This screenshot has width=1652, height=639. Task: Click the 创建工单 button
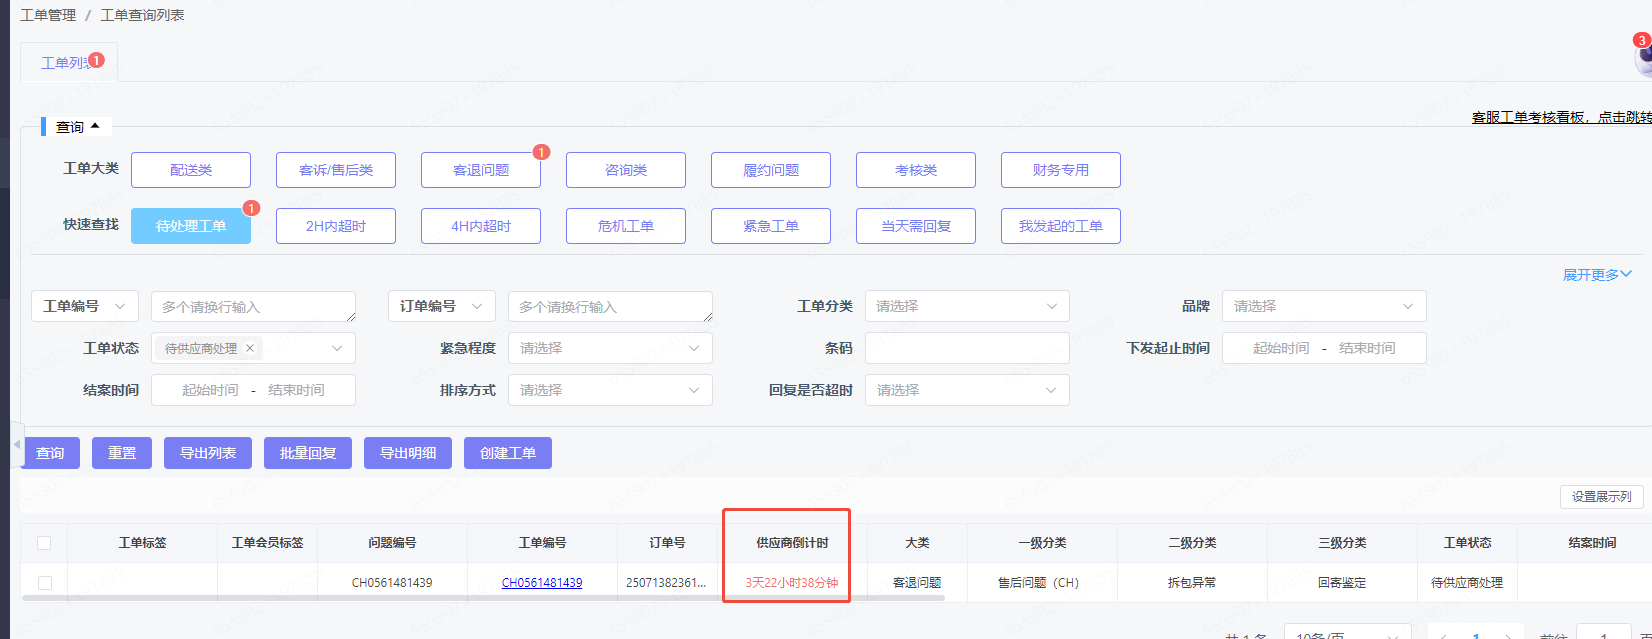click(x=507, y=453)
